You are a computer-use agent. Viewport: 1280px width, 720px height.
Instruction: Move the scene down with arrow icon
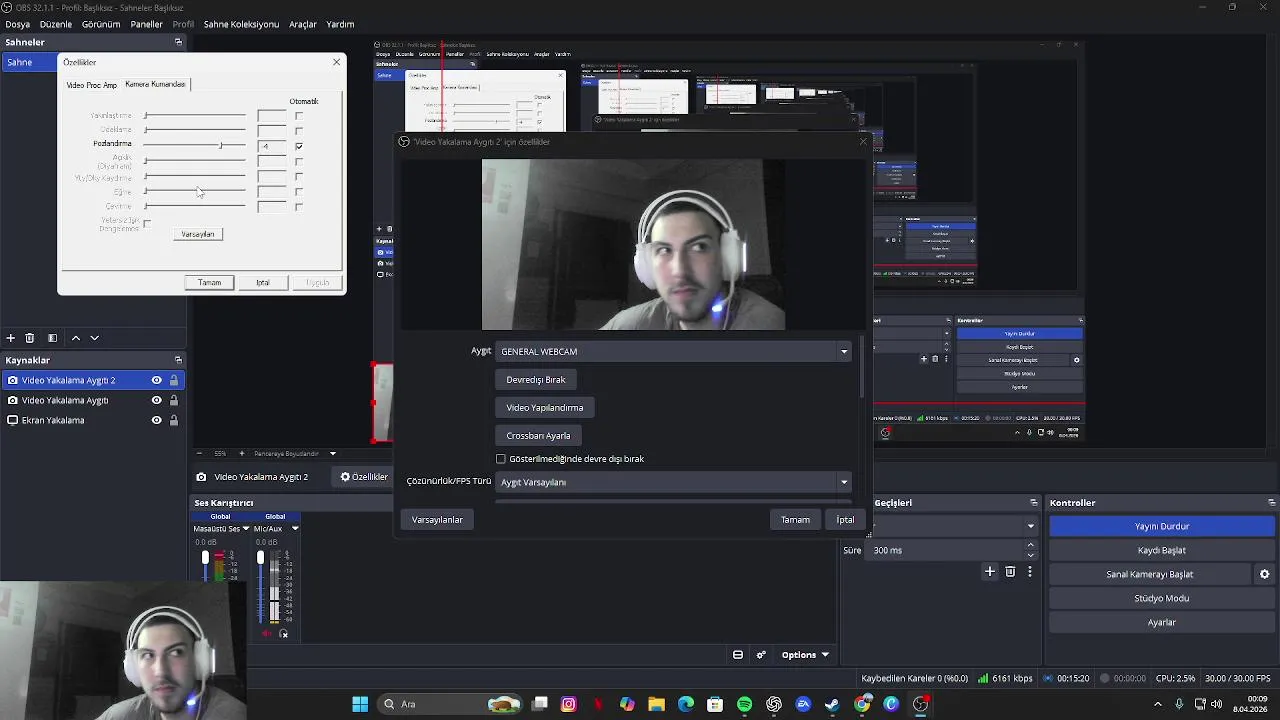[x=95, y=338]
